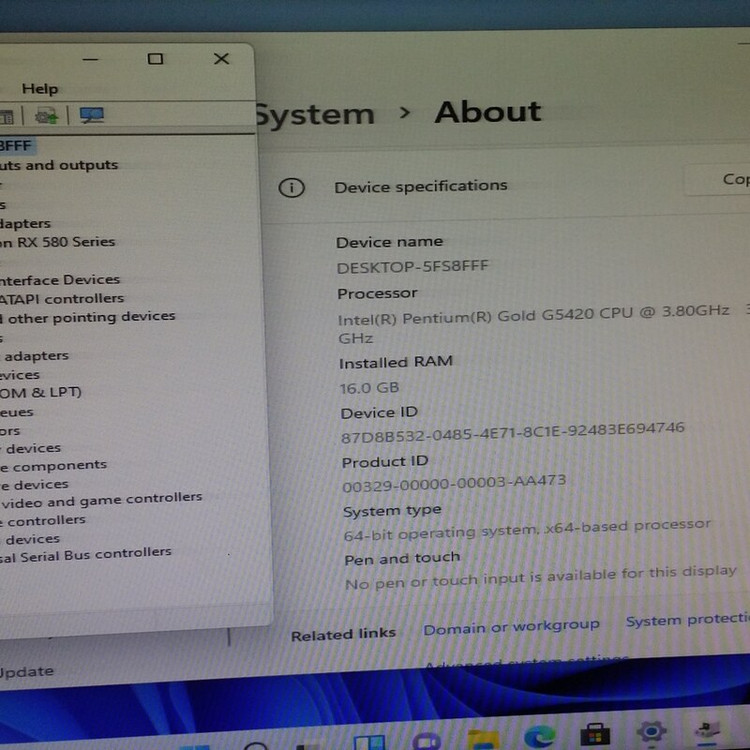The width and height of the screenshot is (750, 750).
Task: Open Microsoft Store from the taskbar
Action: 596,737
